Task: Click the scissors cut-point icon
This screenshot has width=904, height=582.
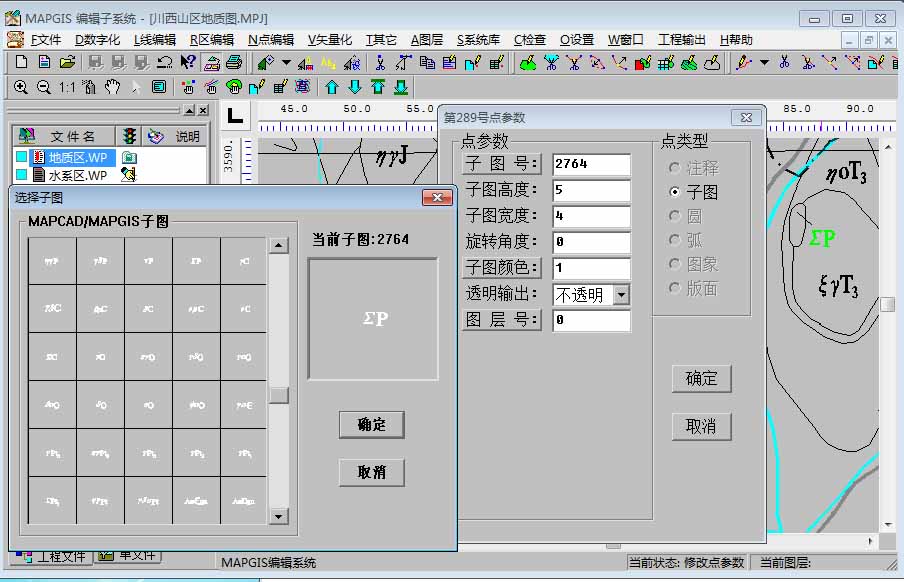Action: point(380,62)
